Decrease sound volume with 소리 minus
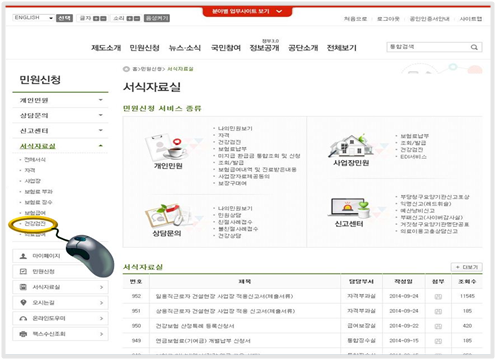Image resolution: width=495 pixels, height=362 pixels. click(137, 18)
